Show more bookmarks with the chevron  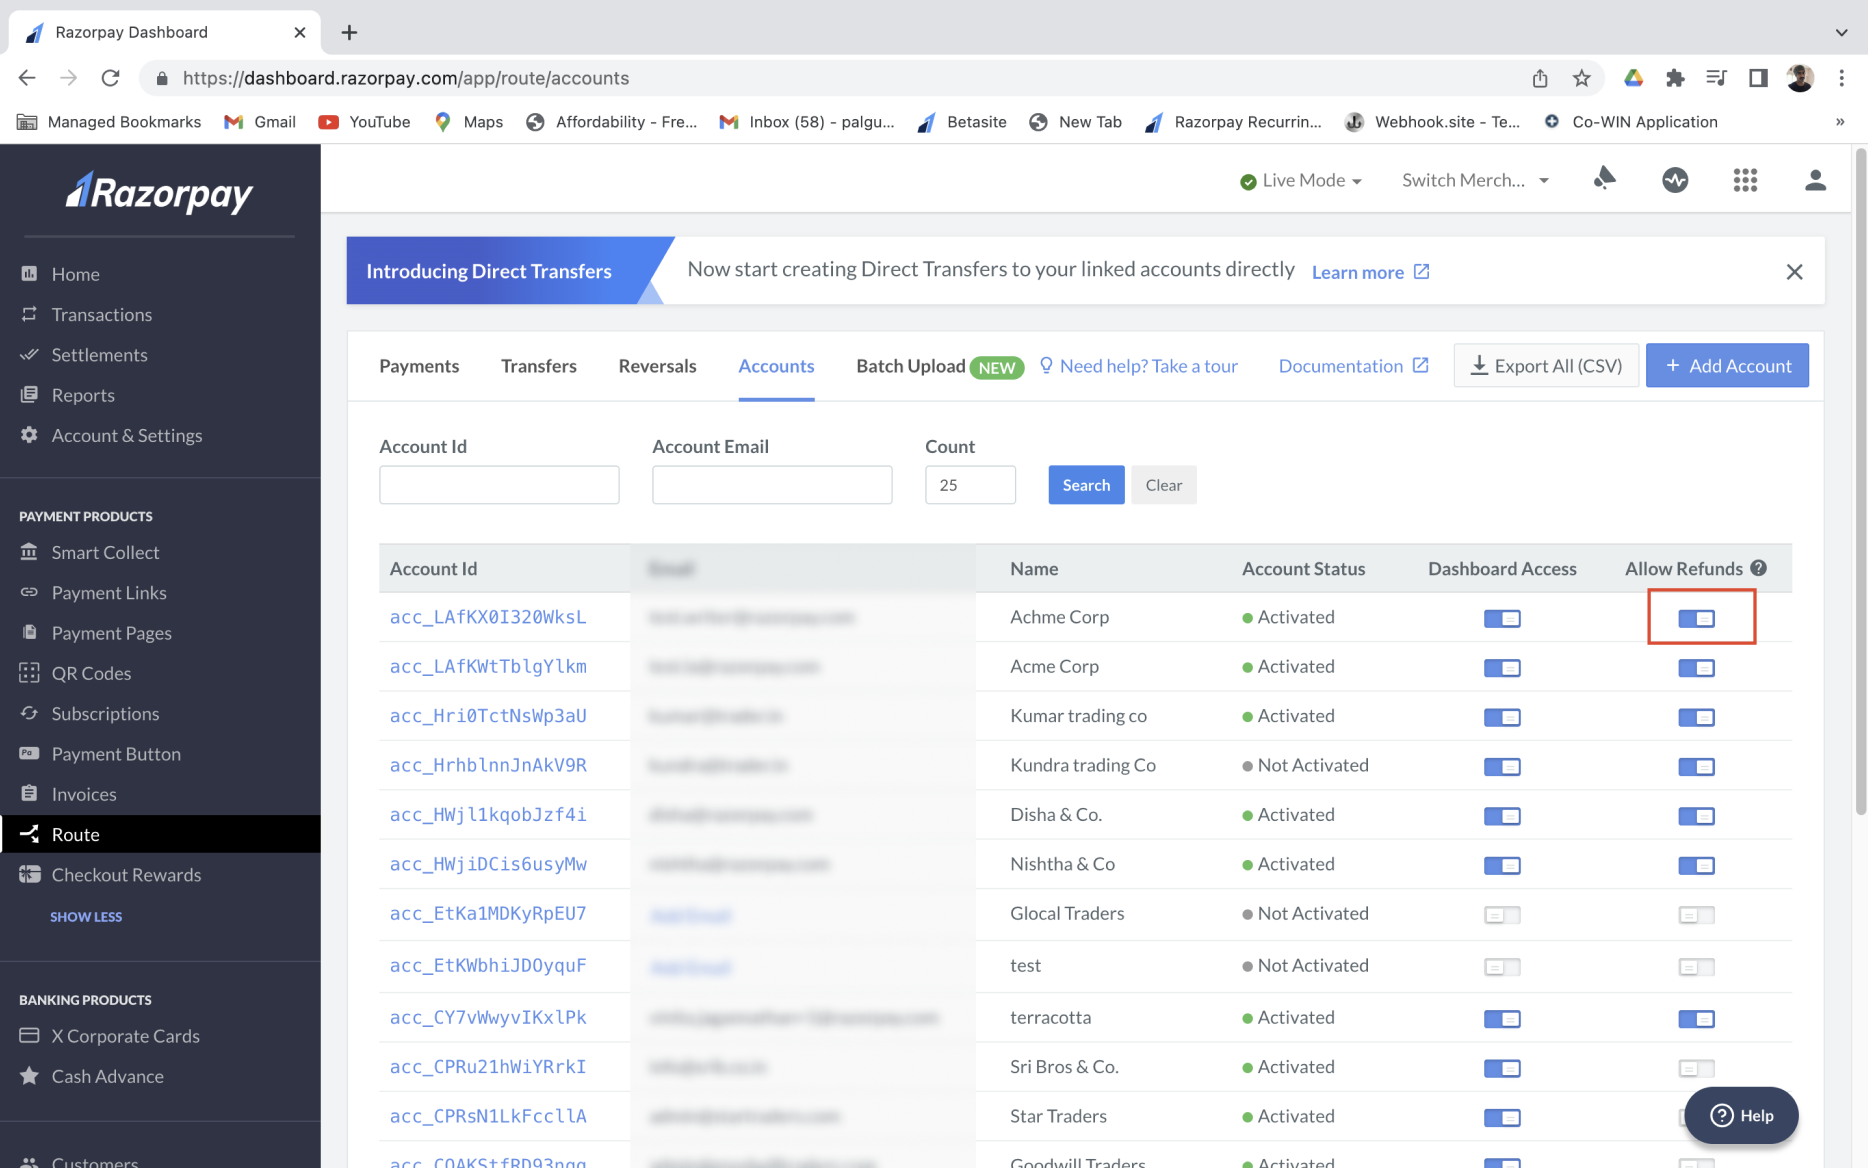point(1840,122)
